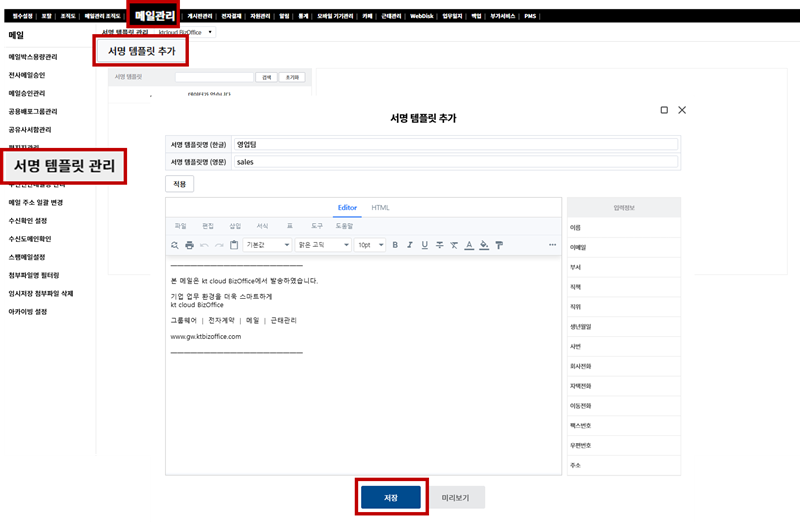Screen dimensions: 800x522
Task: Open the 파일 editor menu
Action: coord(181,226)
